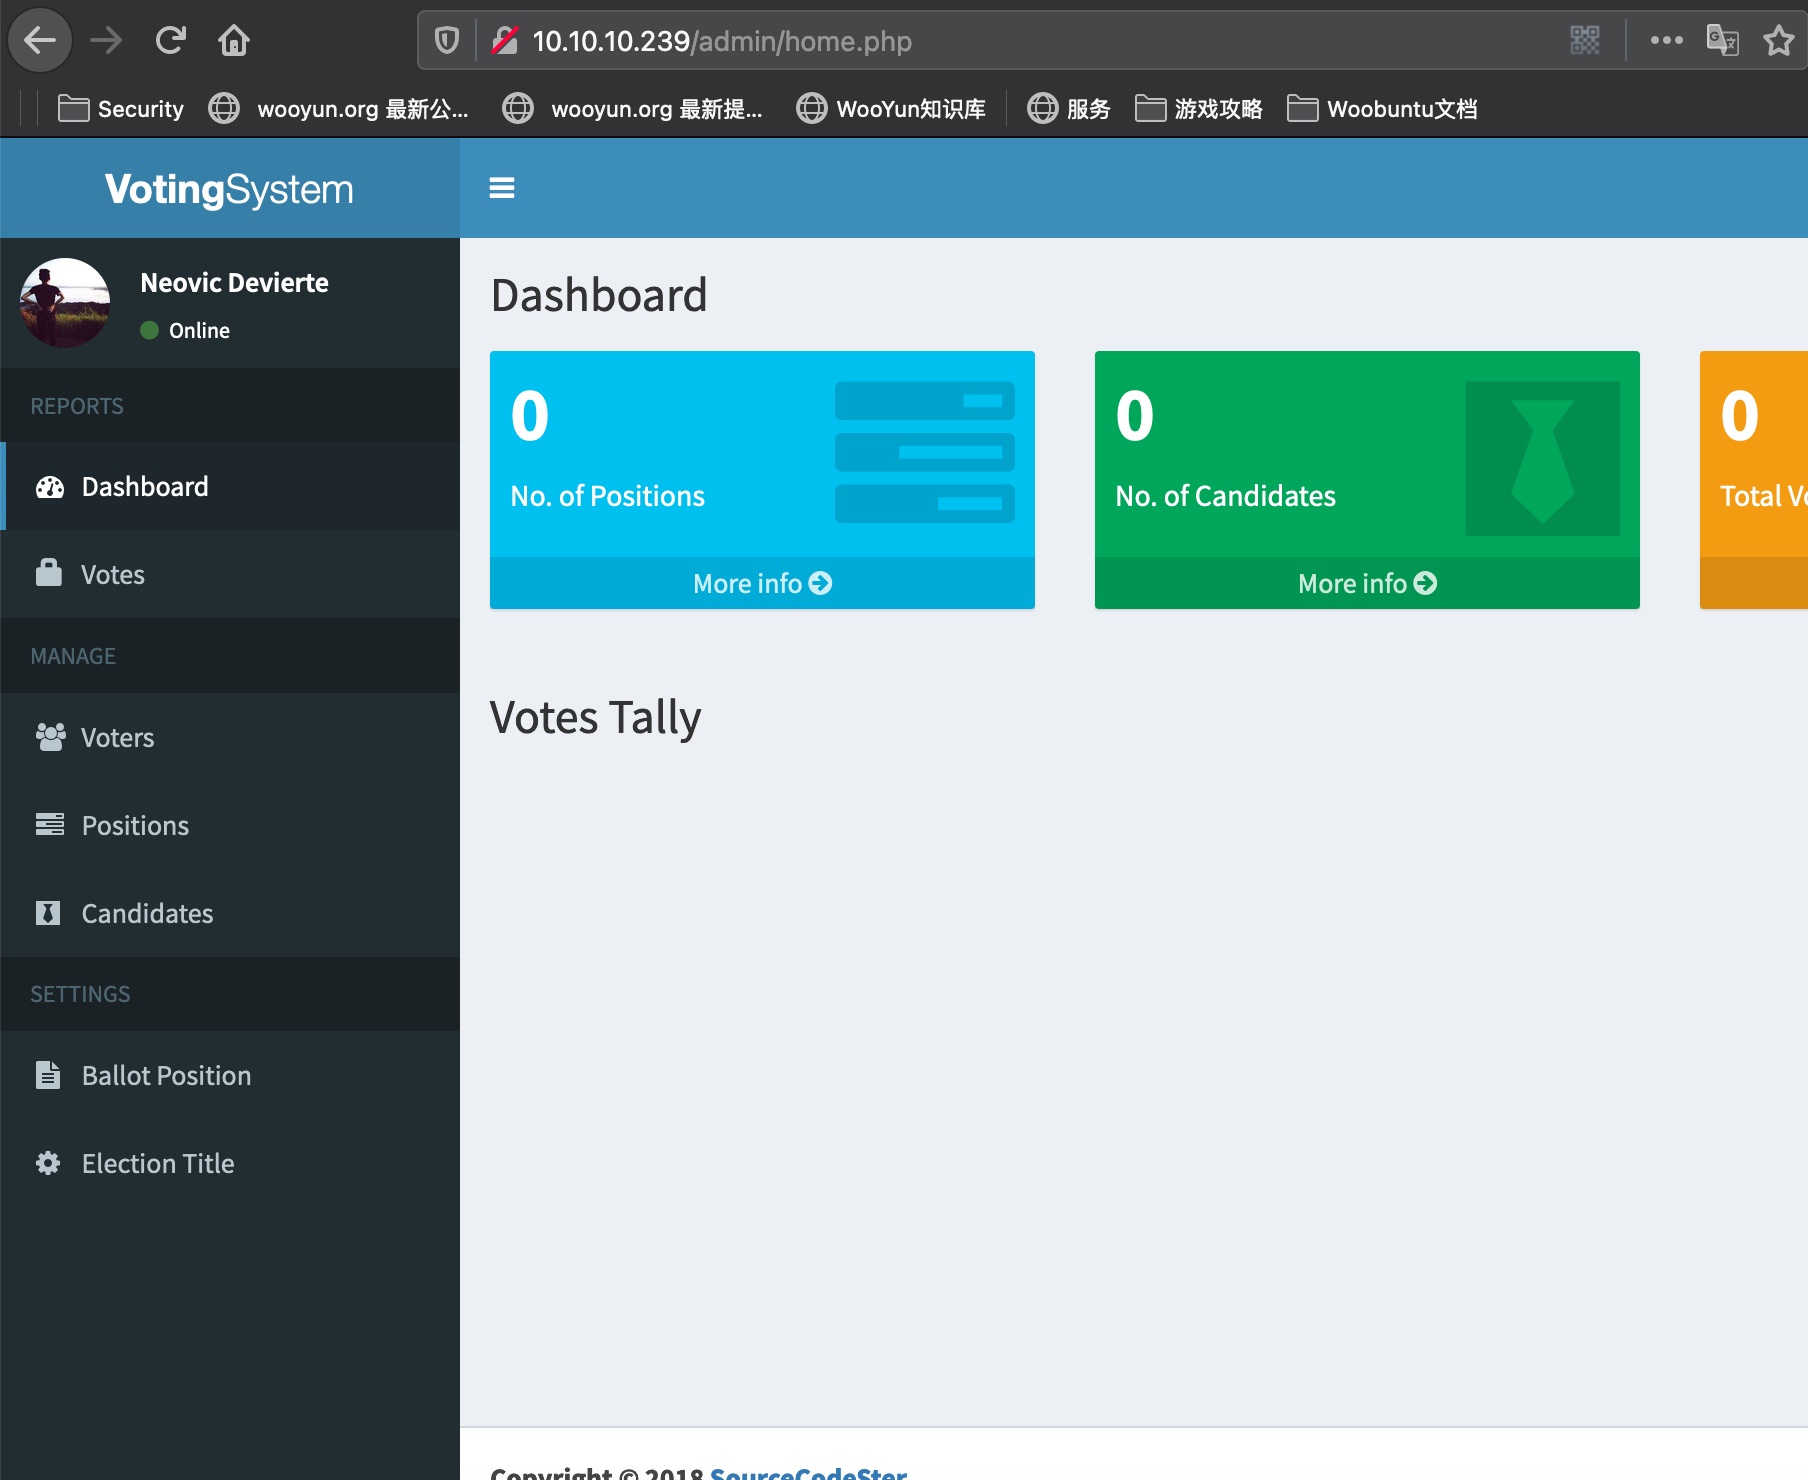1808x1480 pixels.
Task: Click the SETTINGS section header
Action: [80, 994]
